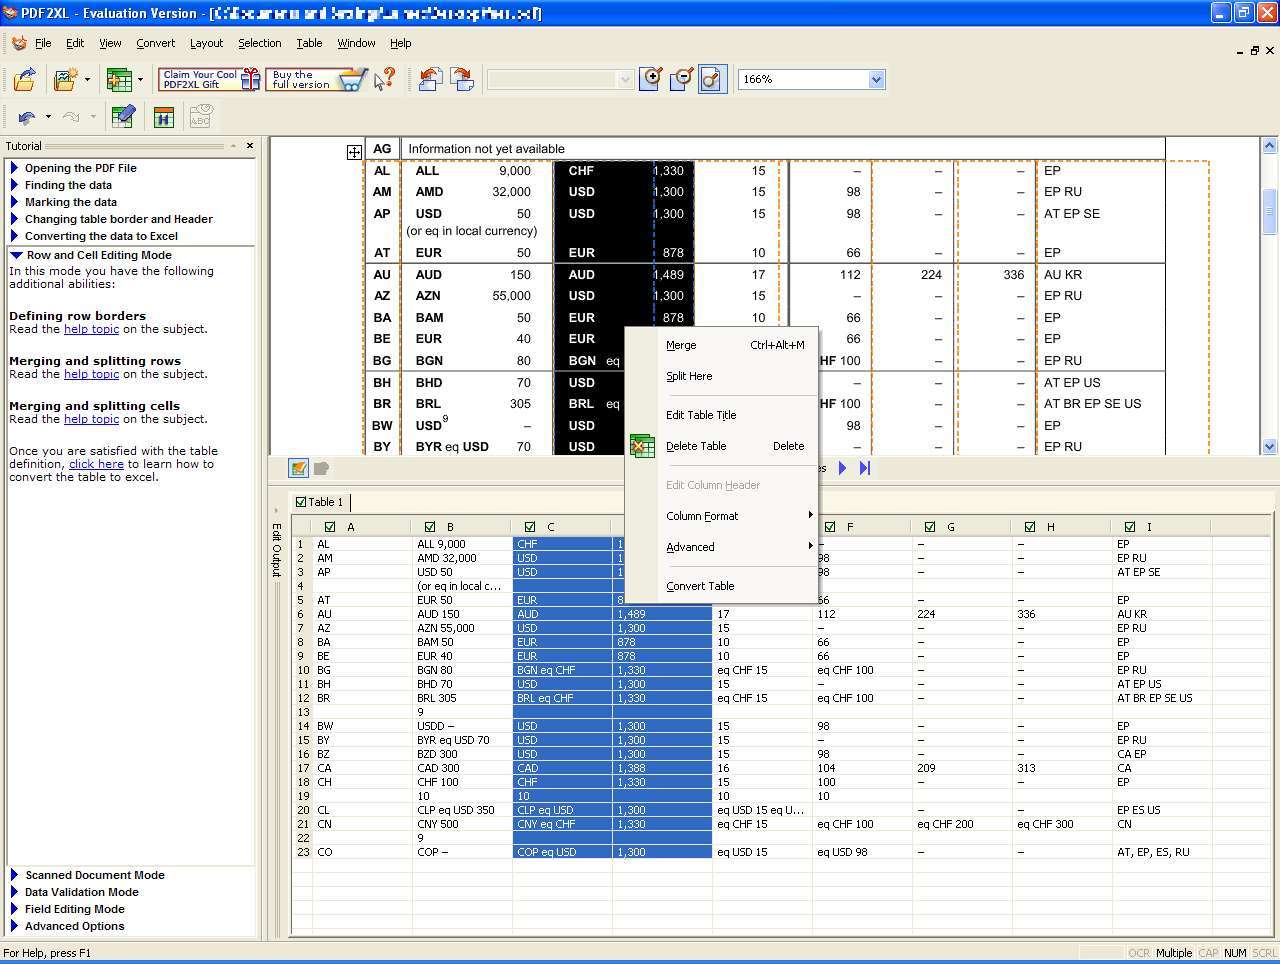Screen dimensions: 1280x964
Task: Click the rotate page right icon
Action: pos(462,80)
